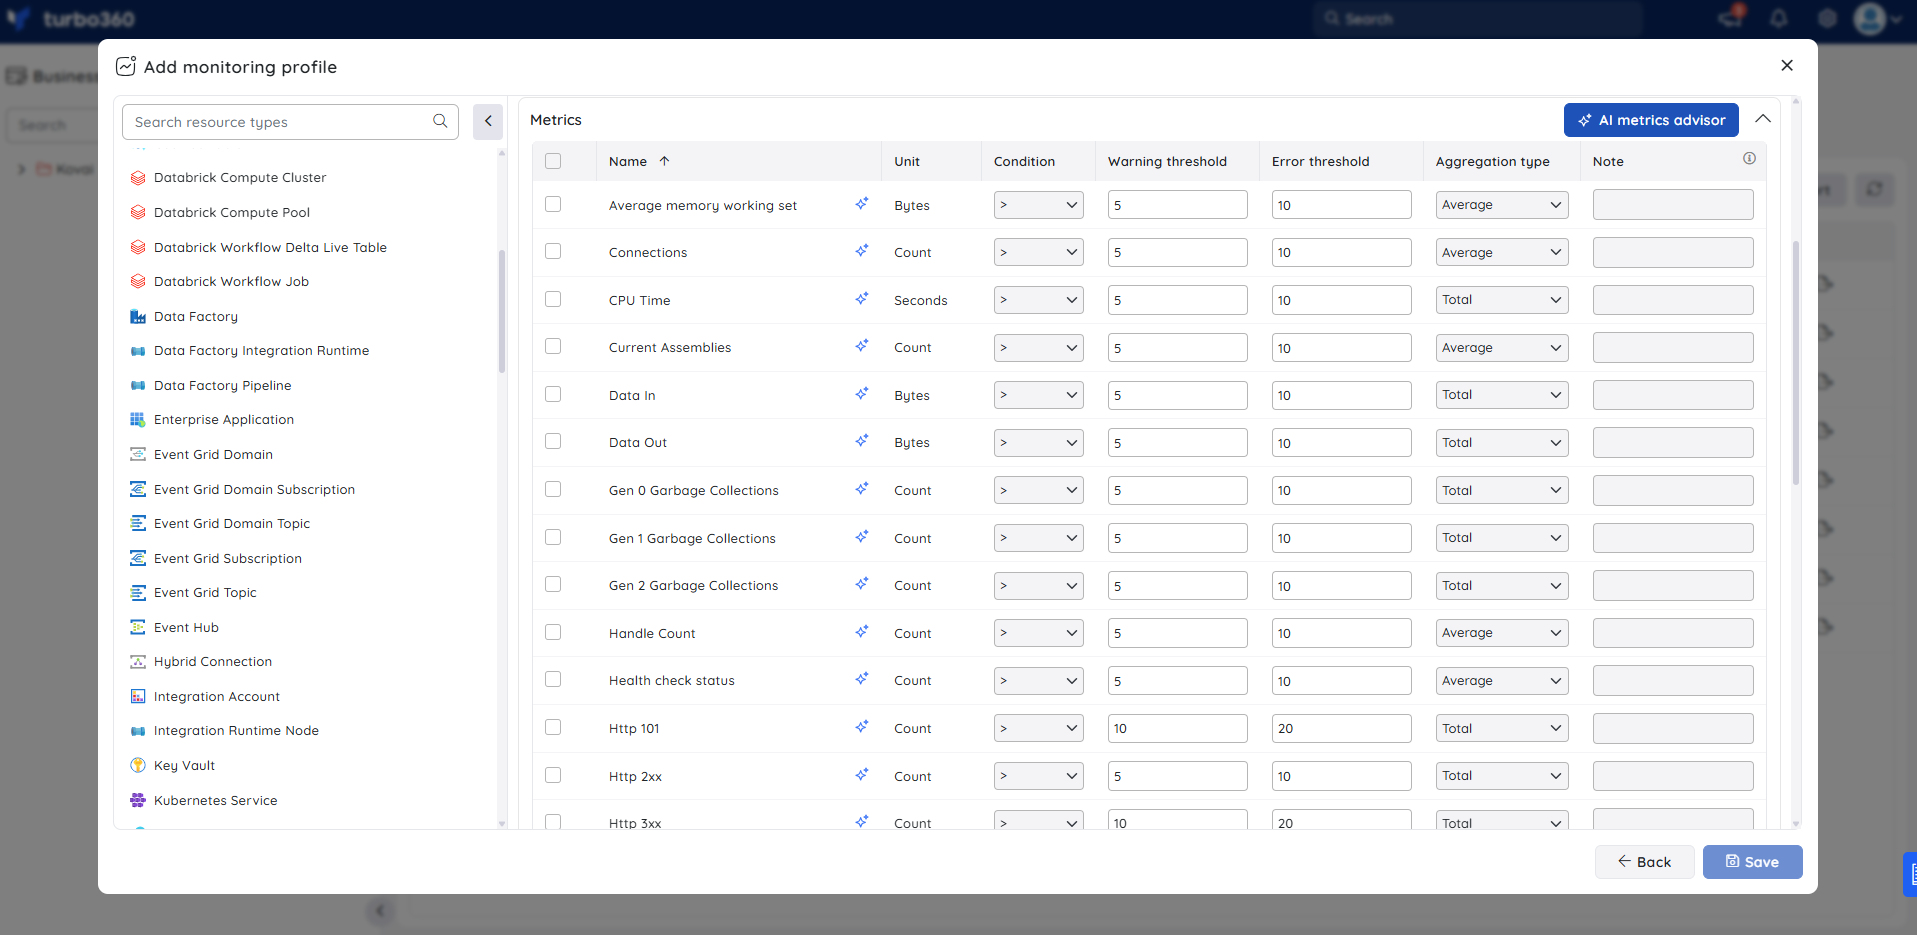Screen dimensions: 1917x935
Task: Toggle the select-all metrics checkbox in header
Action: pos(553,161)
